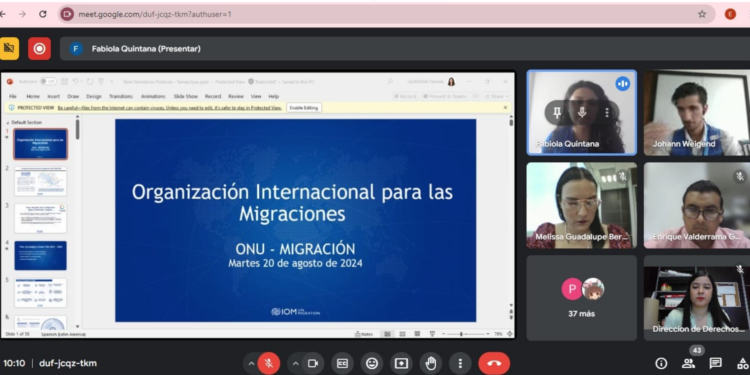Open the '37 más' participants tile
This screenshot has height=375, width=750.
[582, 298]
